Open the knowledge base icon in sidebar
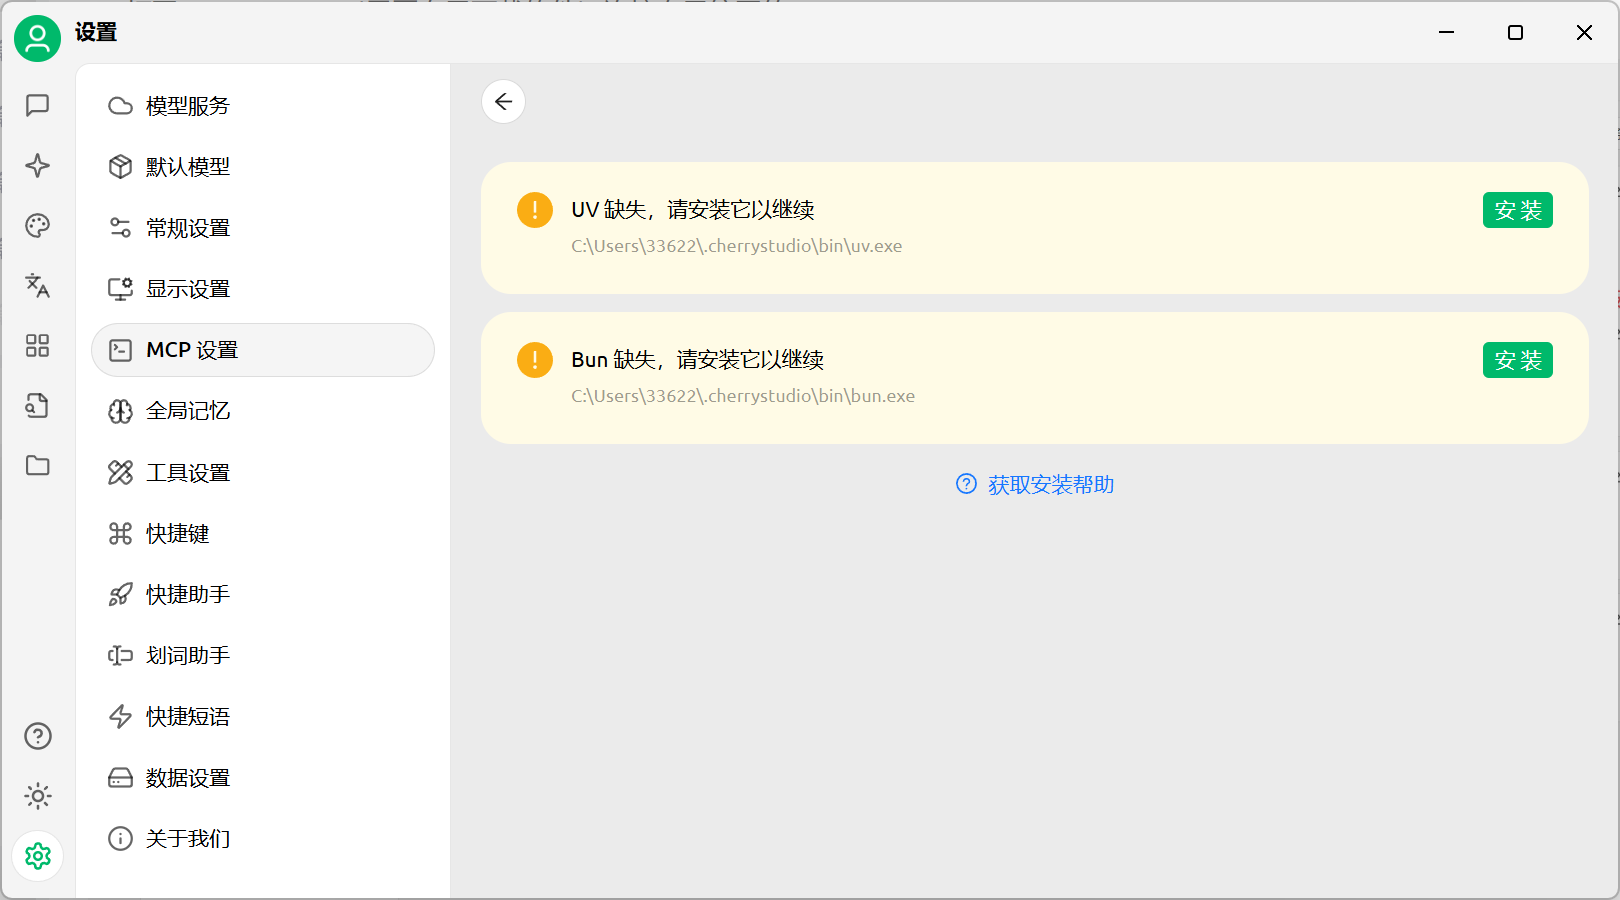Viewport: 1620px width, 900px height. 38,406
